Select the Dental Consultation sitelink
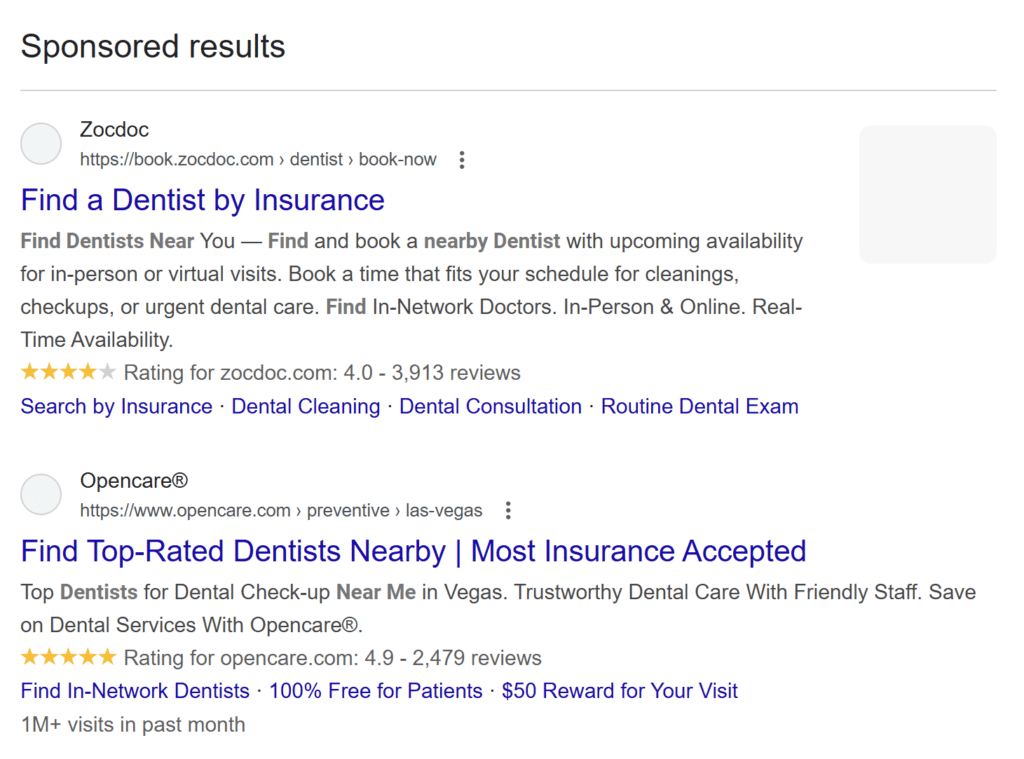 click(490, 406)
